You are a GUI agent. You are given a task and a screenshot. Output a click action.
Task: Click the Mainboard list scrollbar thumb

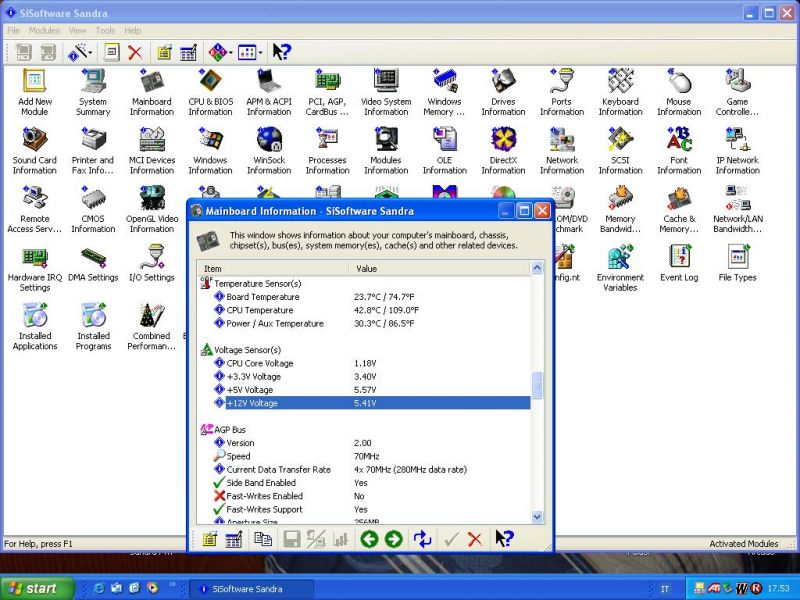point(537,385)
